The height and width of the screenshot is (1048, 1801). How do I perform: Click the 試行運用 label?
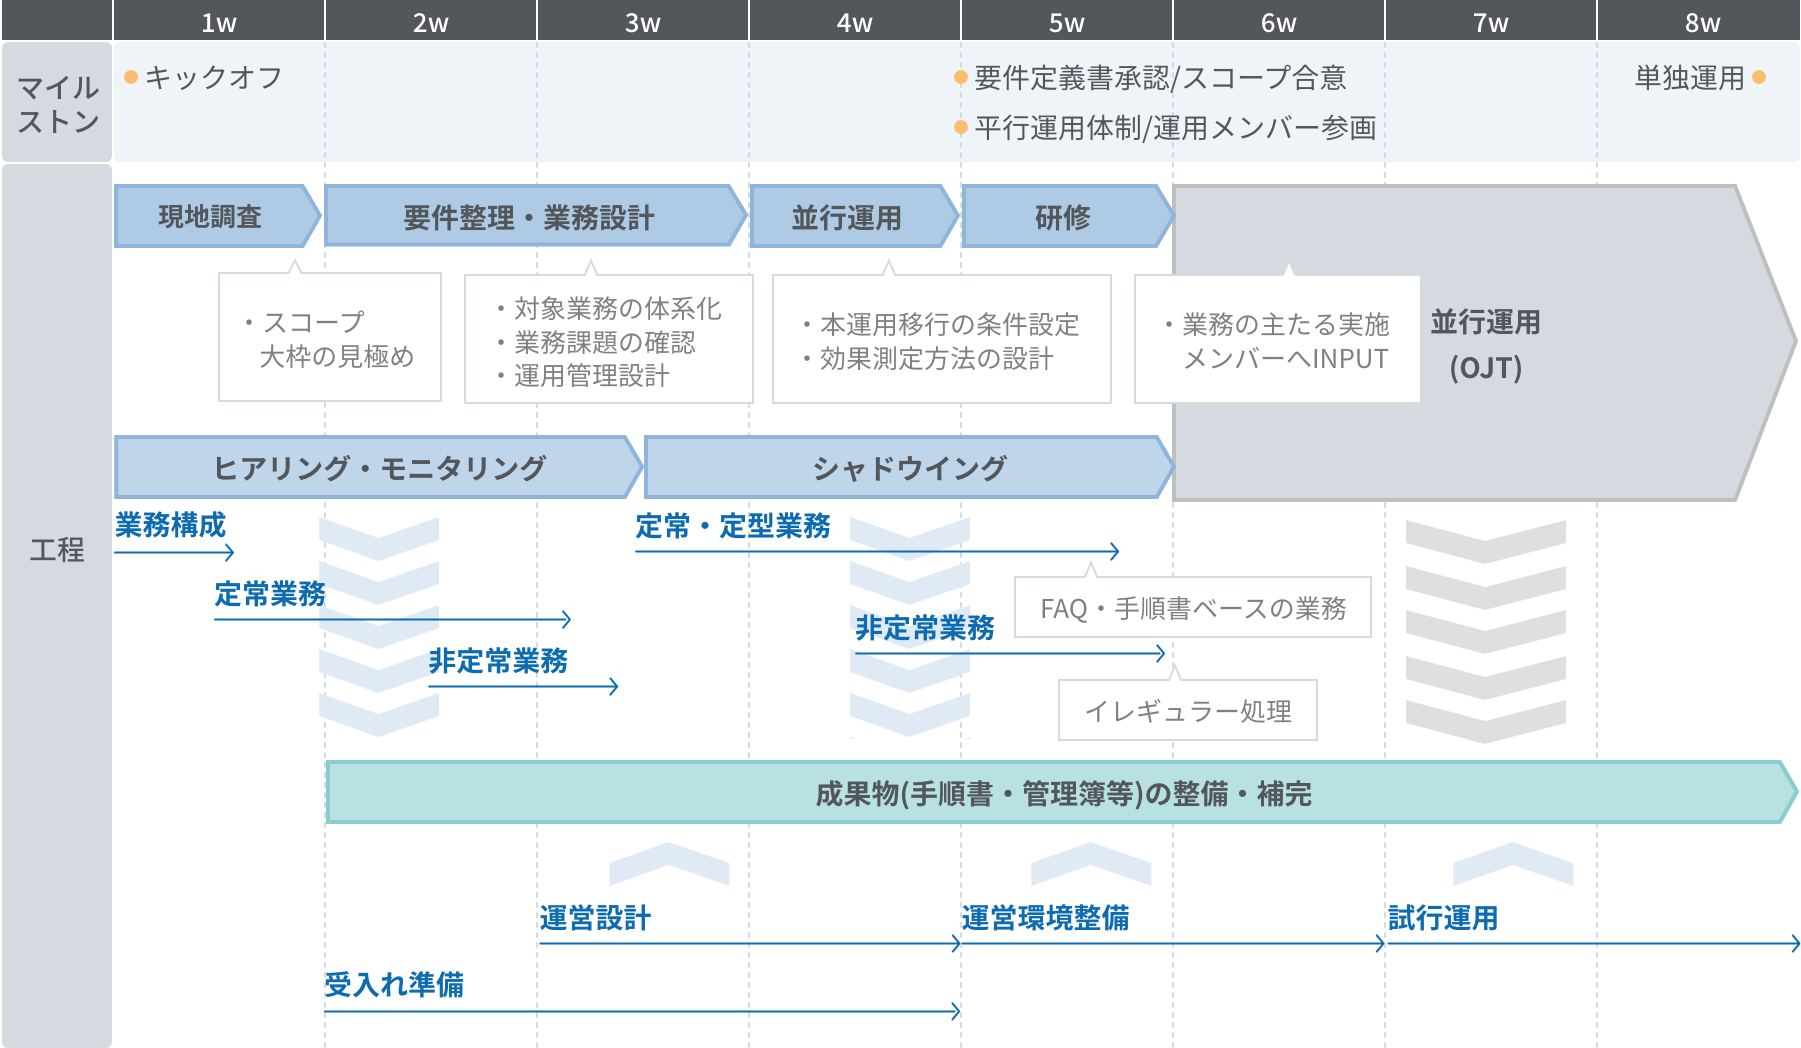pos(1442,918)
